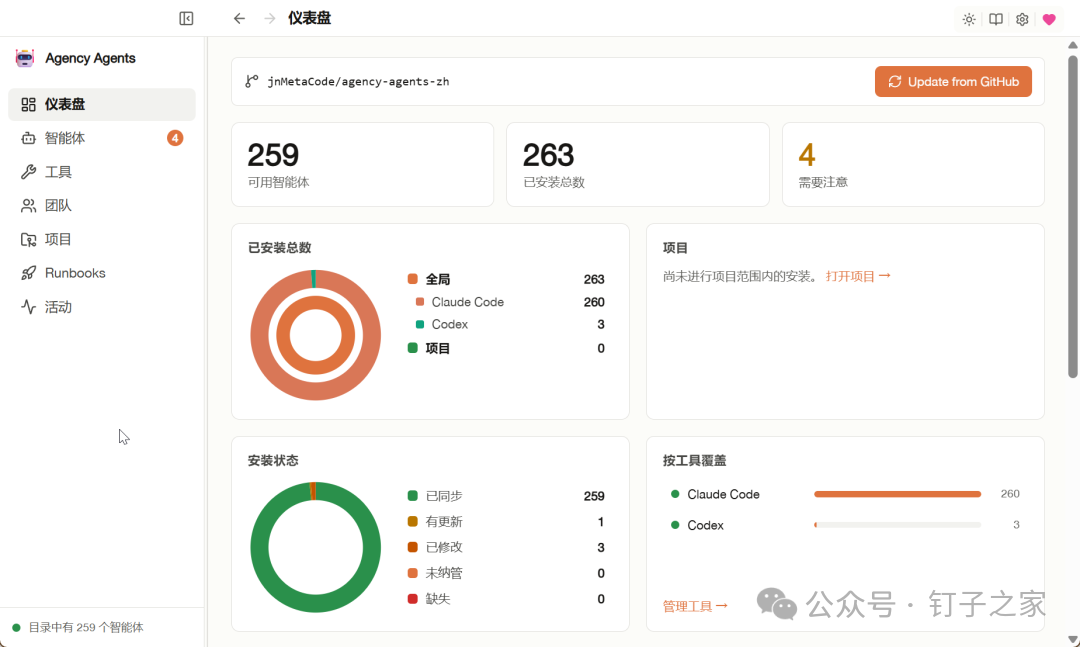Go forward with the right arrow

tap(269, 19)
